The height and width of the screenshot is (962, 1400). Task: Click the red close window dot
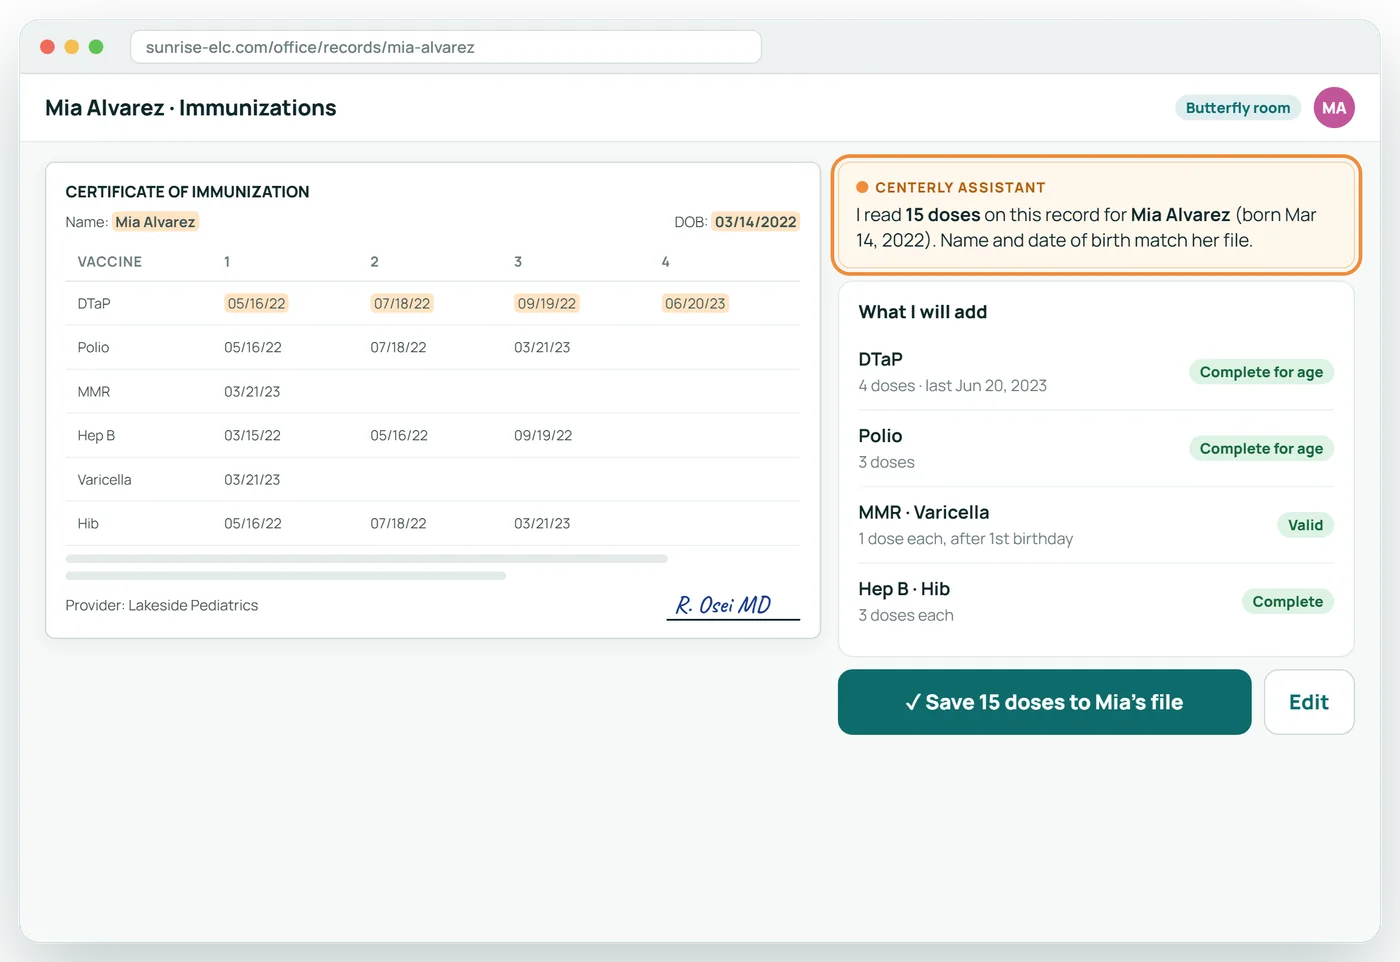[x=47, y=47]
